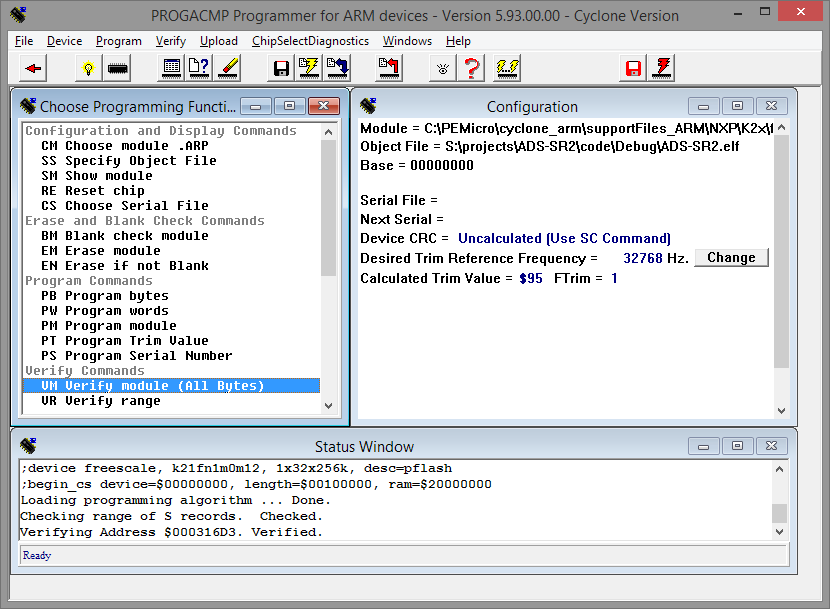This screenshot has width=830, height=609.
Task: Select SM Show module command
Action: click(x=172, y=175)
